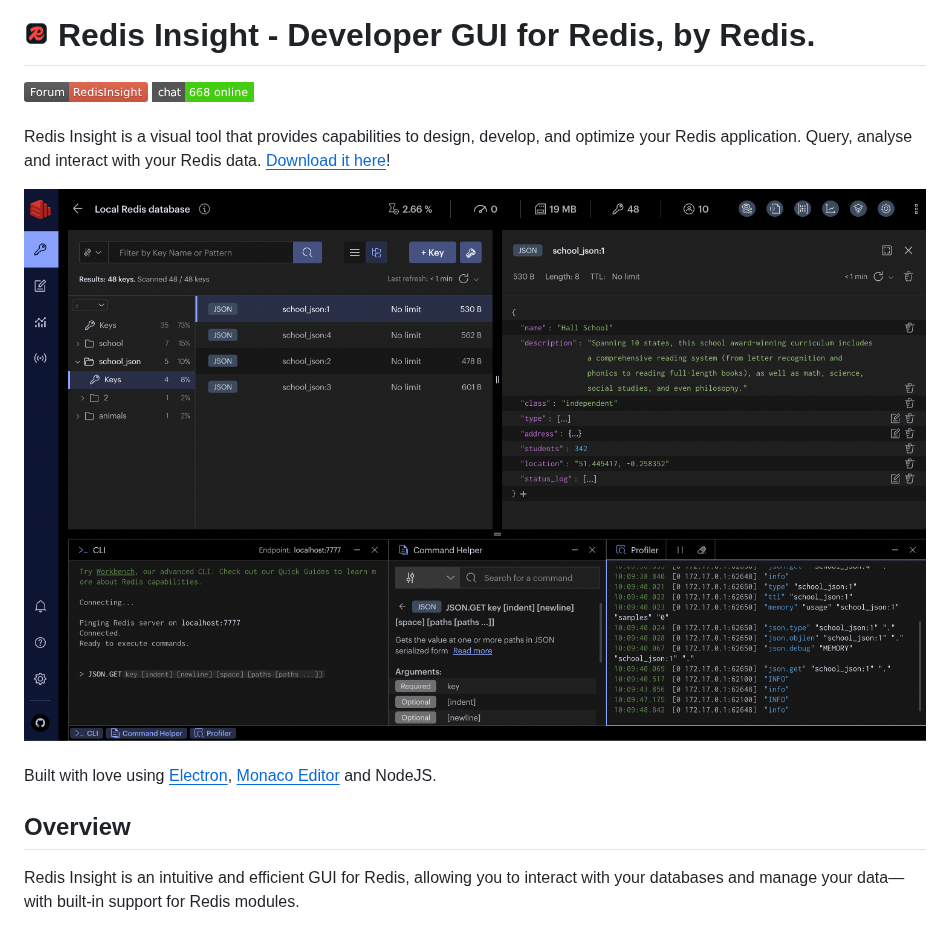Pause the Profiler
Image resolution: width=948 pixels, height=925 pixels.
point(680,550)
